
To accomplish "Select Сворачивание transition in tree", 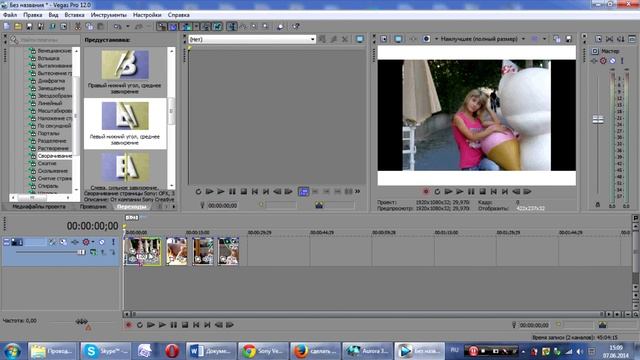I will (x=55, y=156).
